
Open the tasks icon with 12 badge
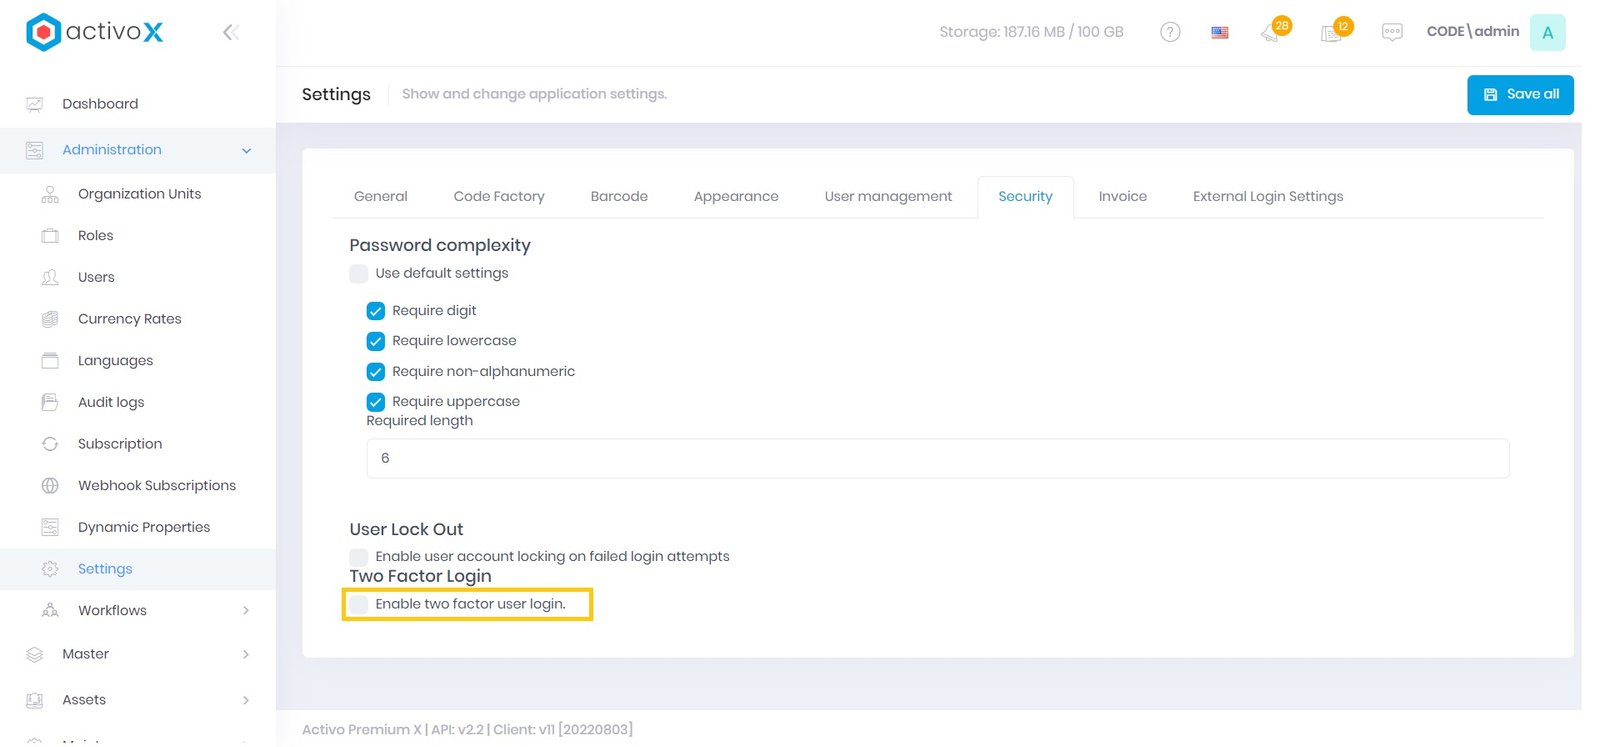pyautogui.click(x=1333, y=32)
